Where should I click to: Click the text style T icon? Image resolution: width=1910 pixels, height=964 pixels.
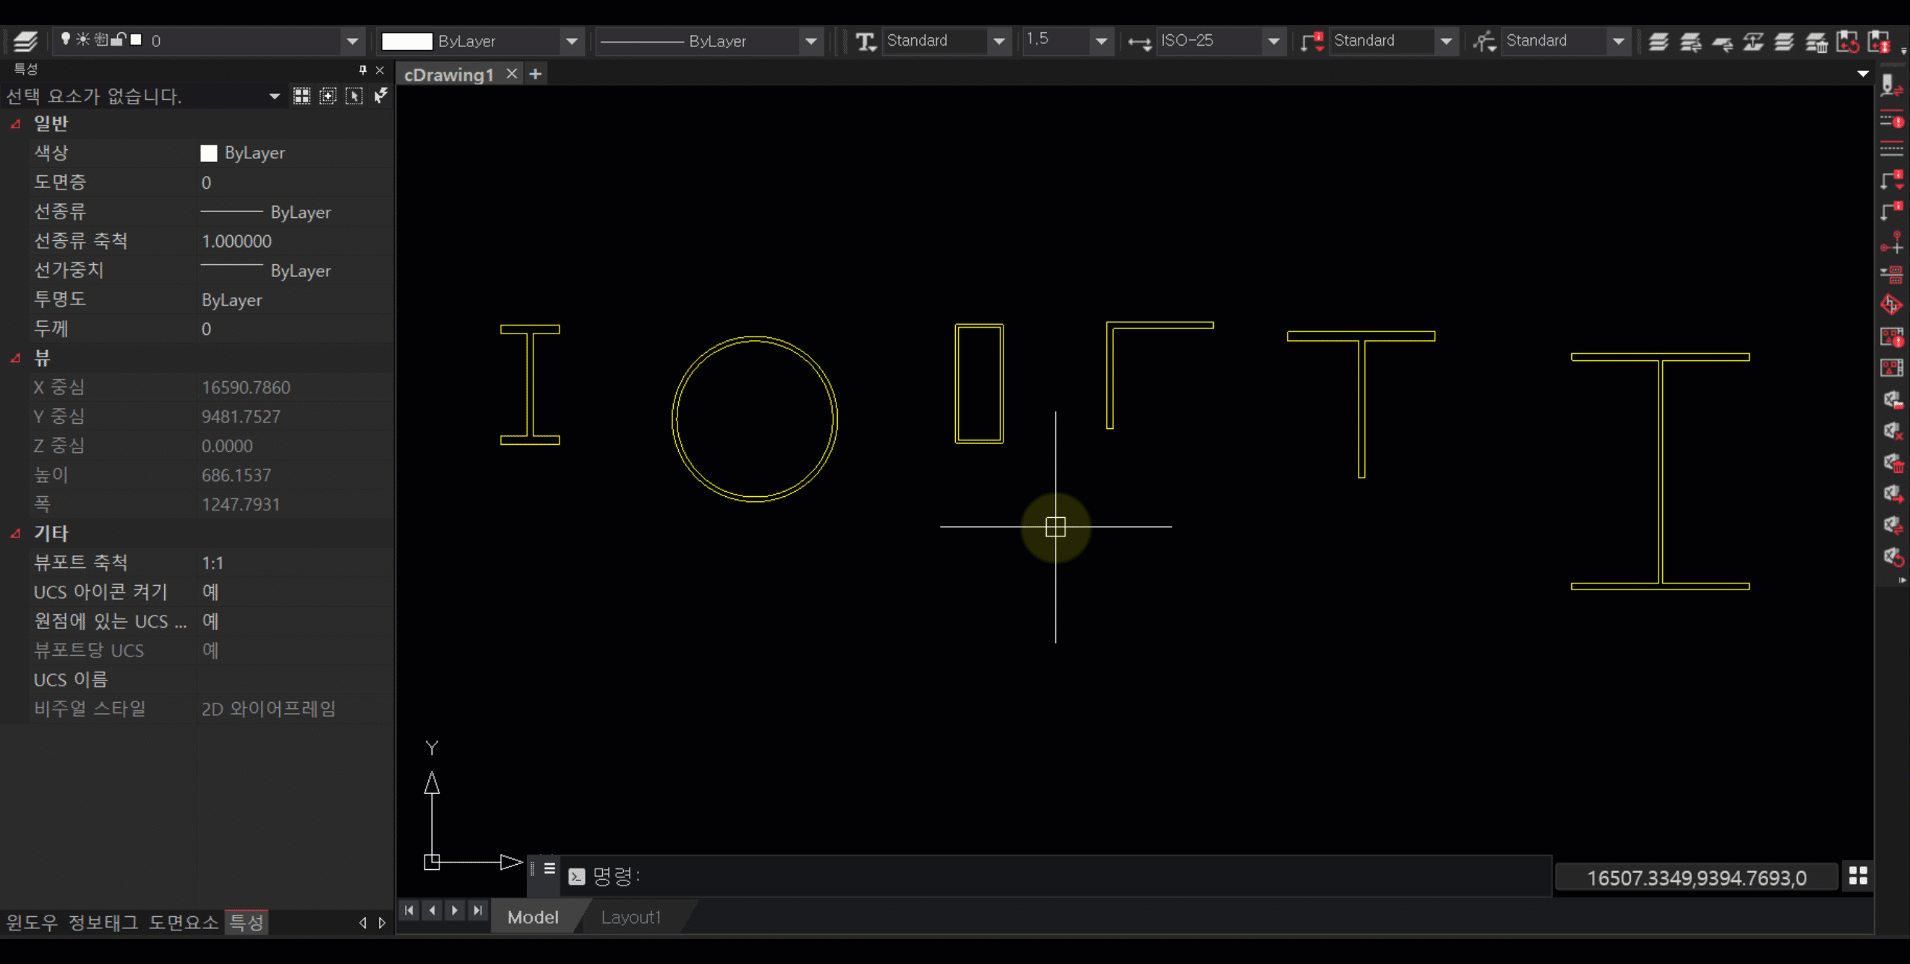click(x=866, y=41)
